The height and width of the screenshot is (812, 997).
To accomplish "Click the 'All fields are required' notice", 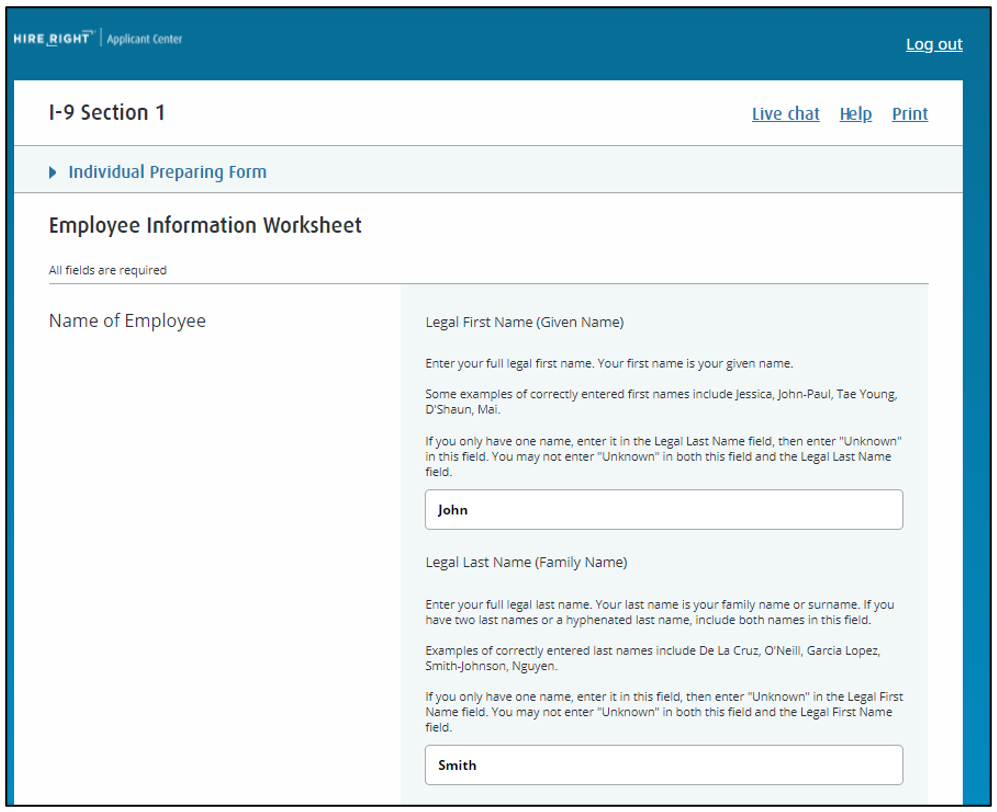I will [x=107, y=270].
